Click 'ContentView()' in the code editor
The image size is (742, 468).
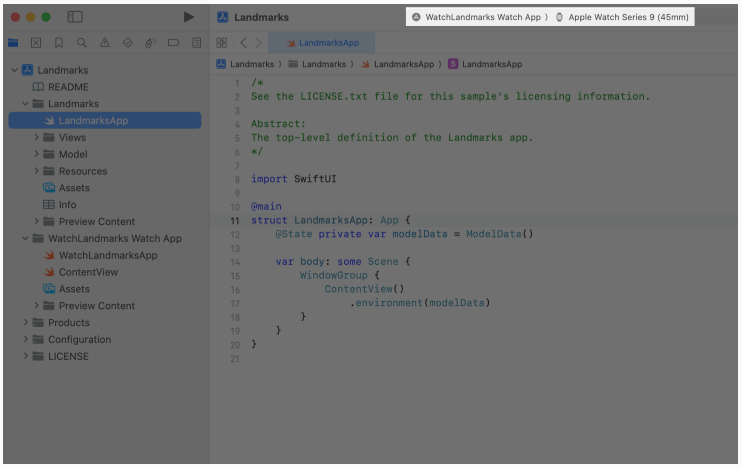(x=364, y=289)
